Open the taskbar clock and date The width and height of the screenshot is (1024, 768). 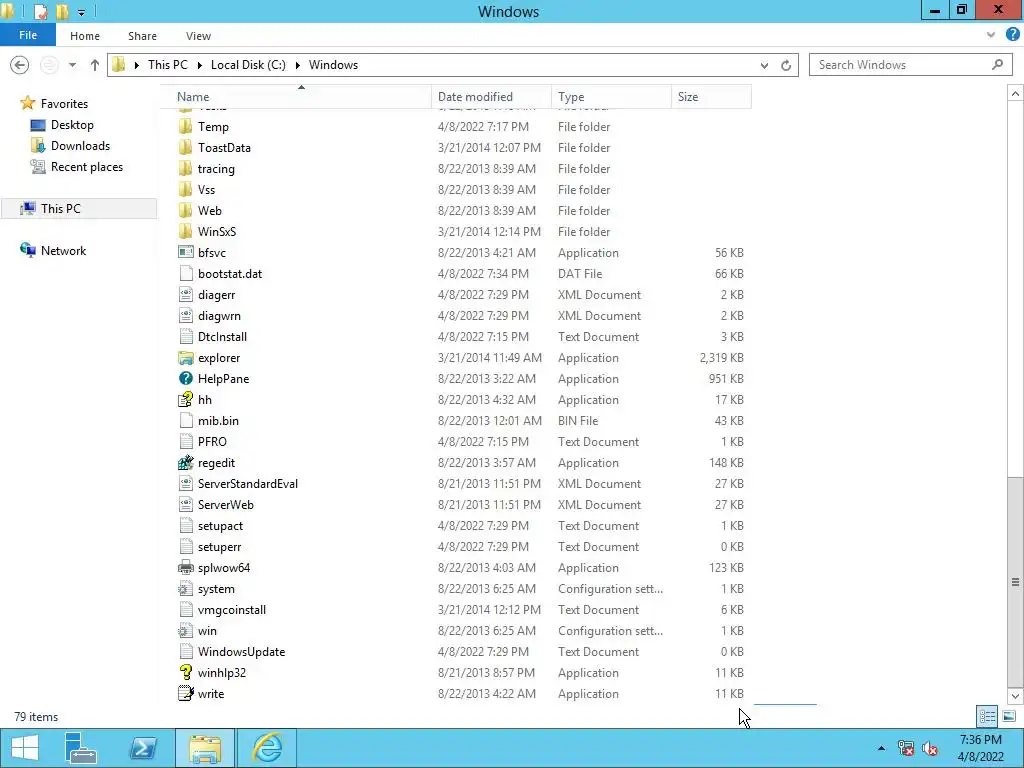click(x=980, y=748)
